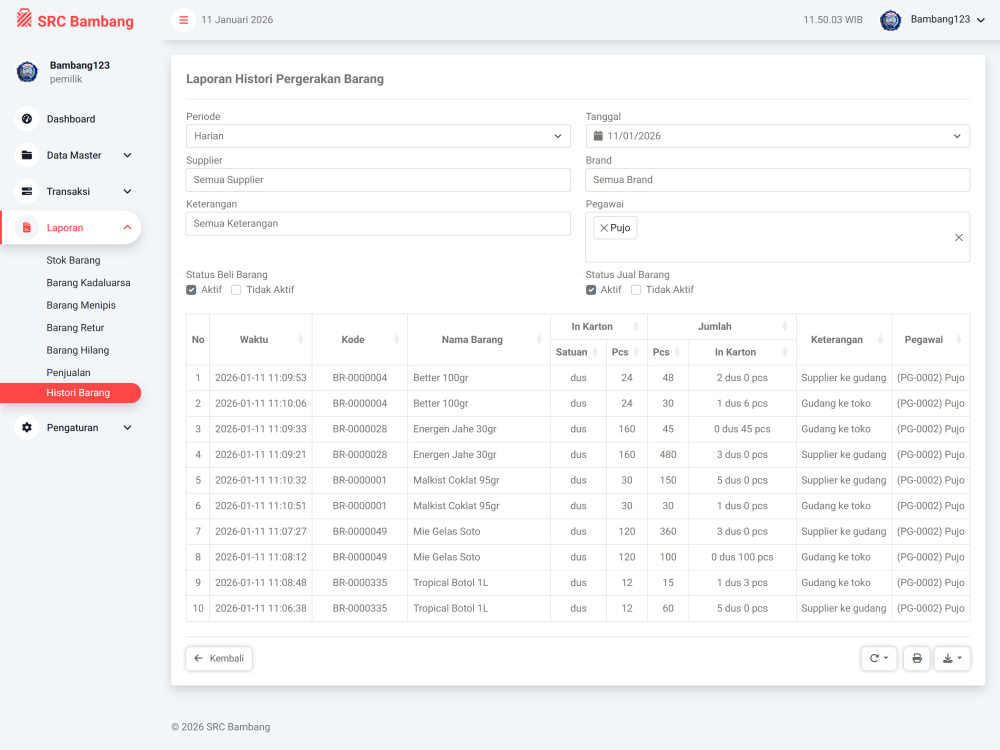The width and height of the screenshot is (1000, 750).
Task: Click the Data Master folder icon
Action: pyautogui.click(x=27, y=155)
